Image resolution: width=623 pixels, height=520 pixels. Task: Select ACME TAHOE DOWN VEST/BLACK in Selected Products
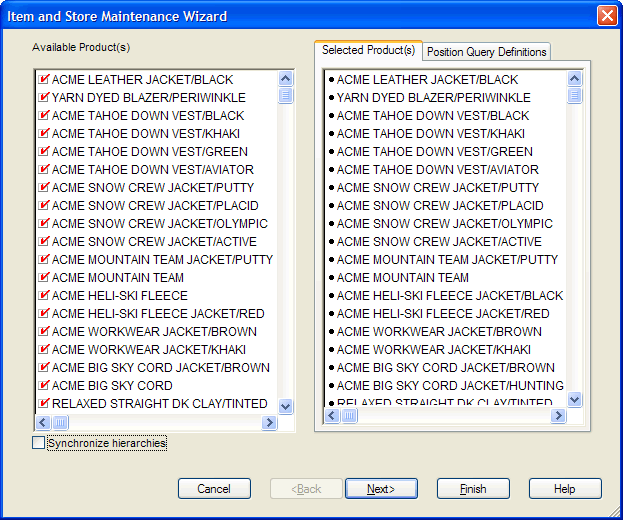point(433,116)
